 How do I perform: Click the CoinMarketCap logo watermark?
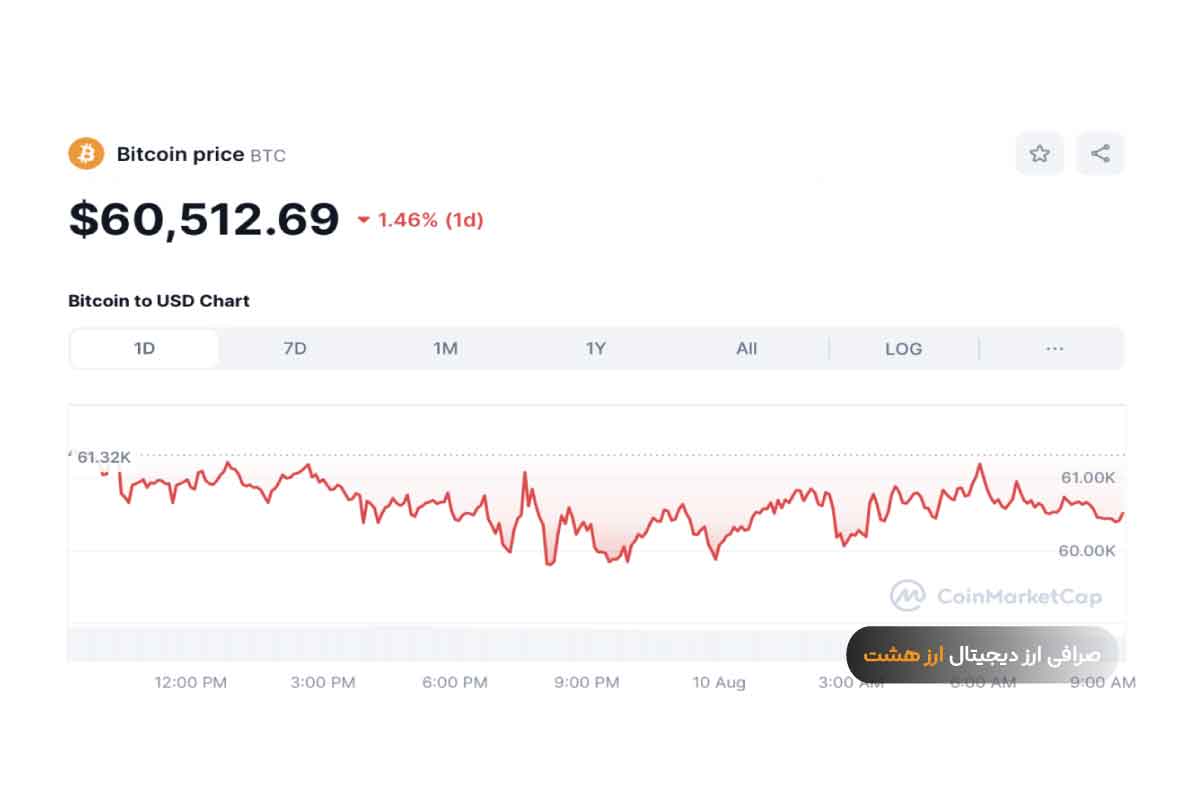tap(996, 597)
